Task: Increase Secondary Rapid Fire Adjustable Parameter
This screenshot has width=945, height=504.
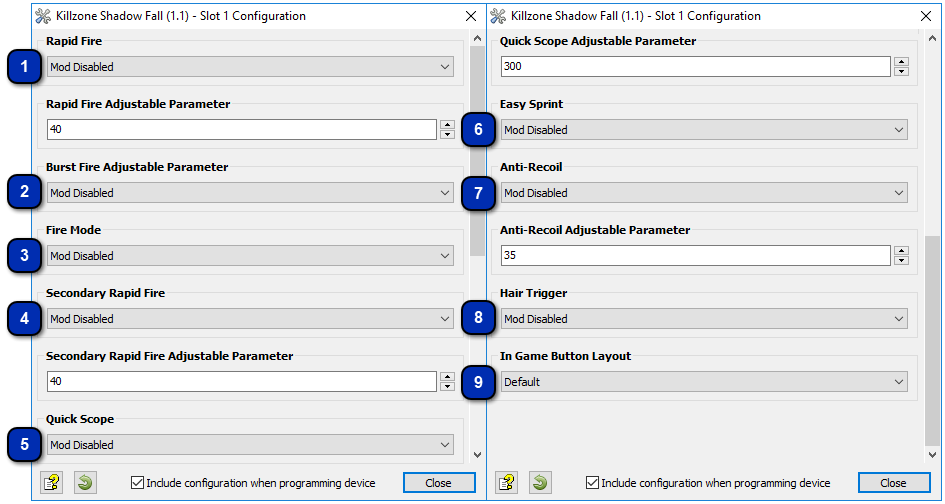Action: click(x=447, y=377)
